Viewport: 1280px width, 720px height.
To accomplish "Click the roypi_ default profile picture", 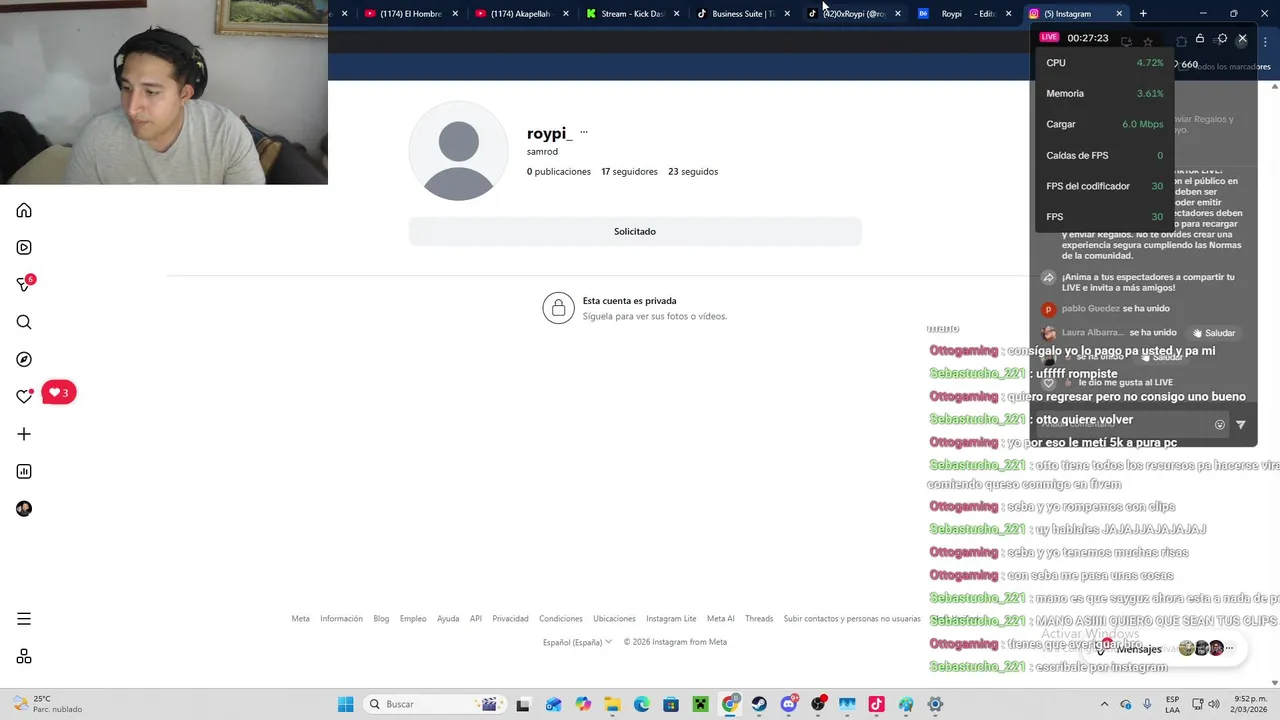I will pyautogui.click(x=459, y=151).
